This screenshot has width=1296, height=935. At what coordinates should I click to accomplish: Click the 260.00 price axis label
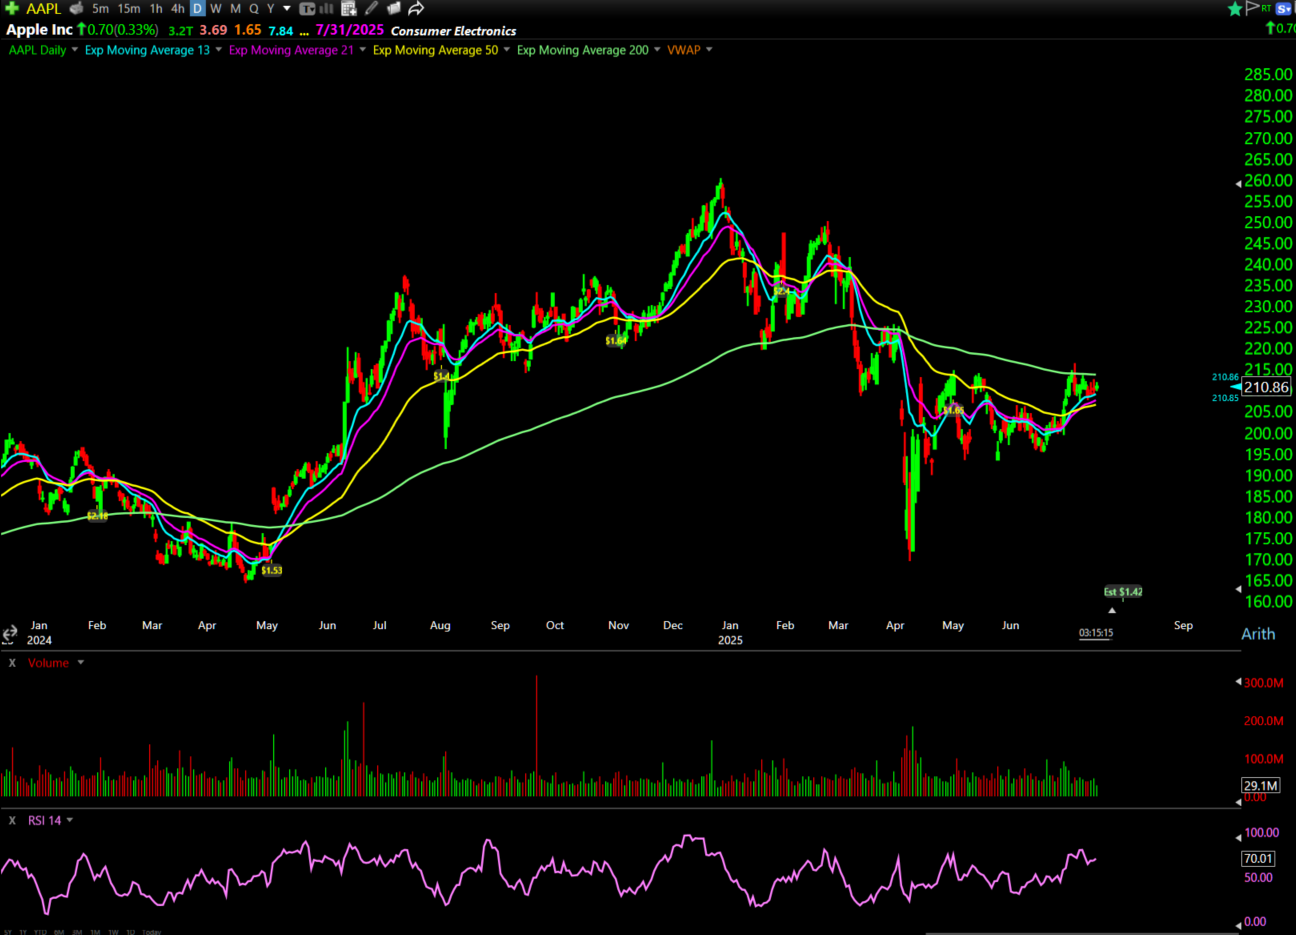1268,180
